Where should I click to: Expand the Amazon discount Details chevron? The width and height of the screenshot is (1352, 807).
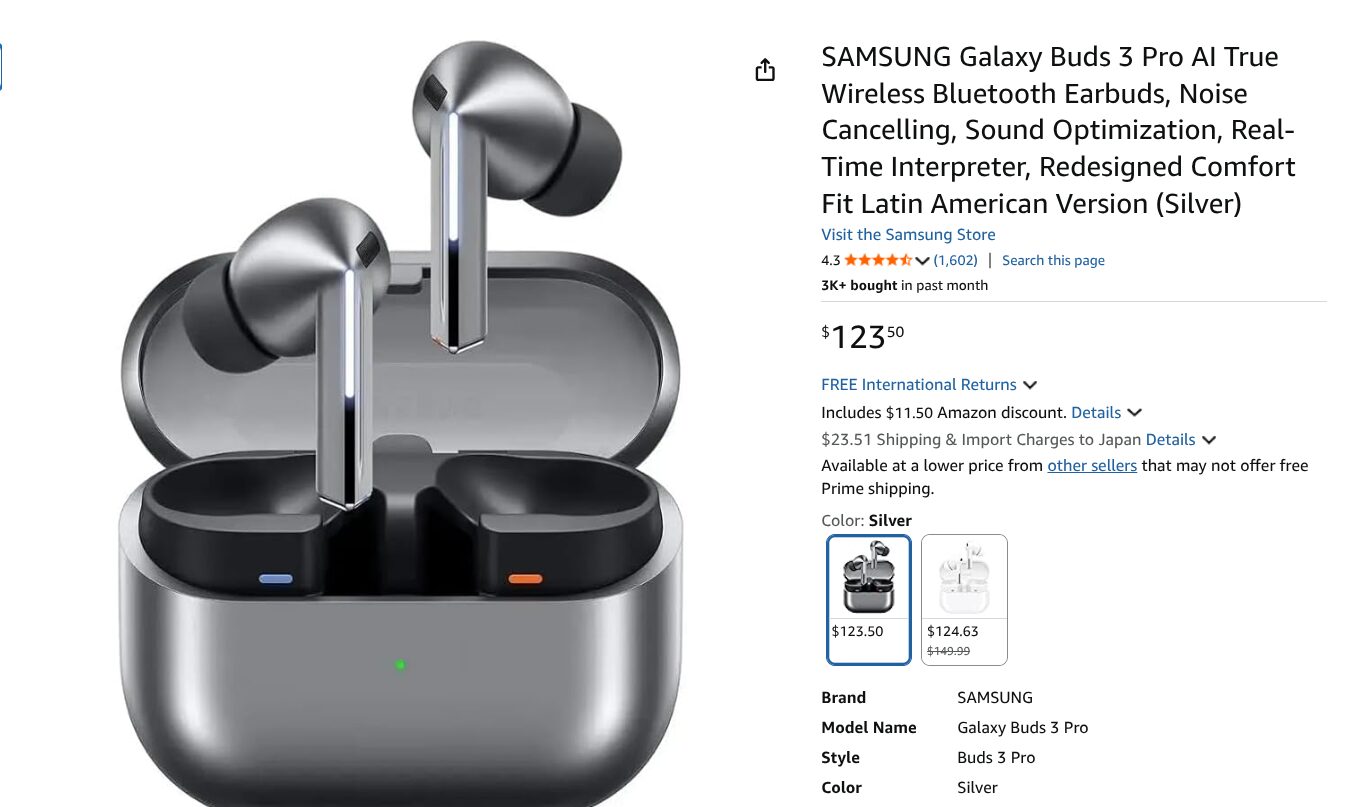(x=1134, y=412)
